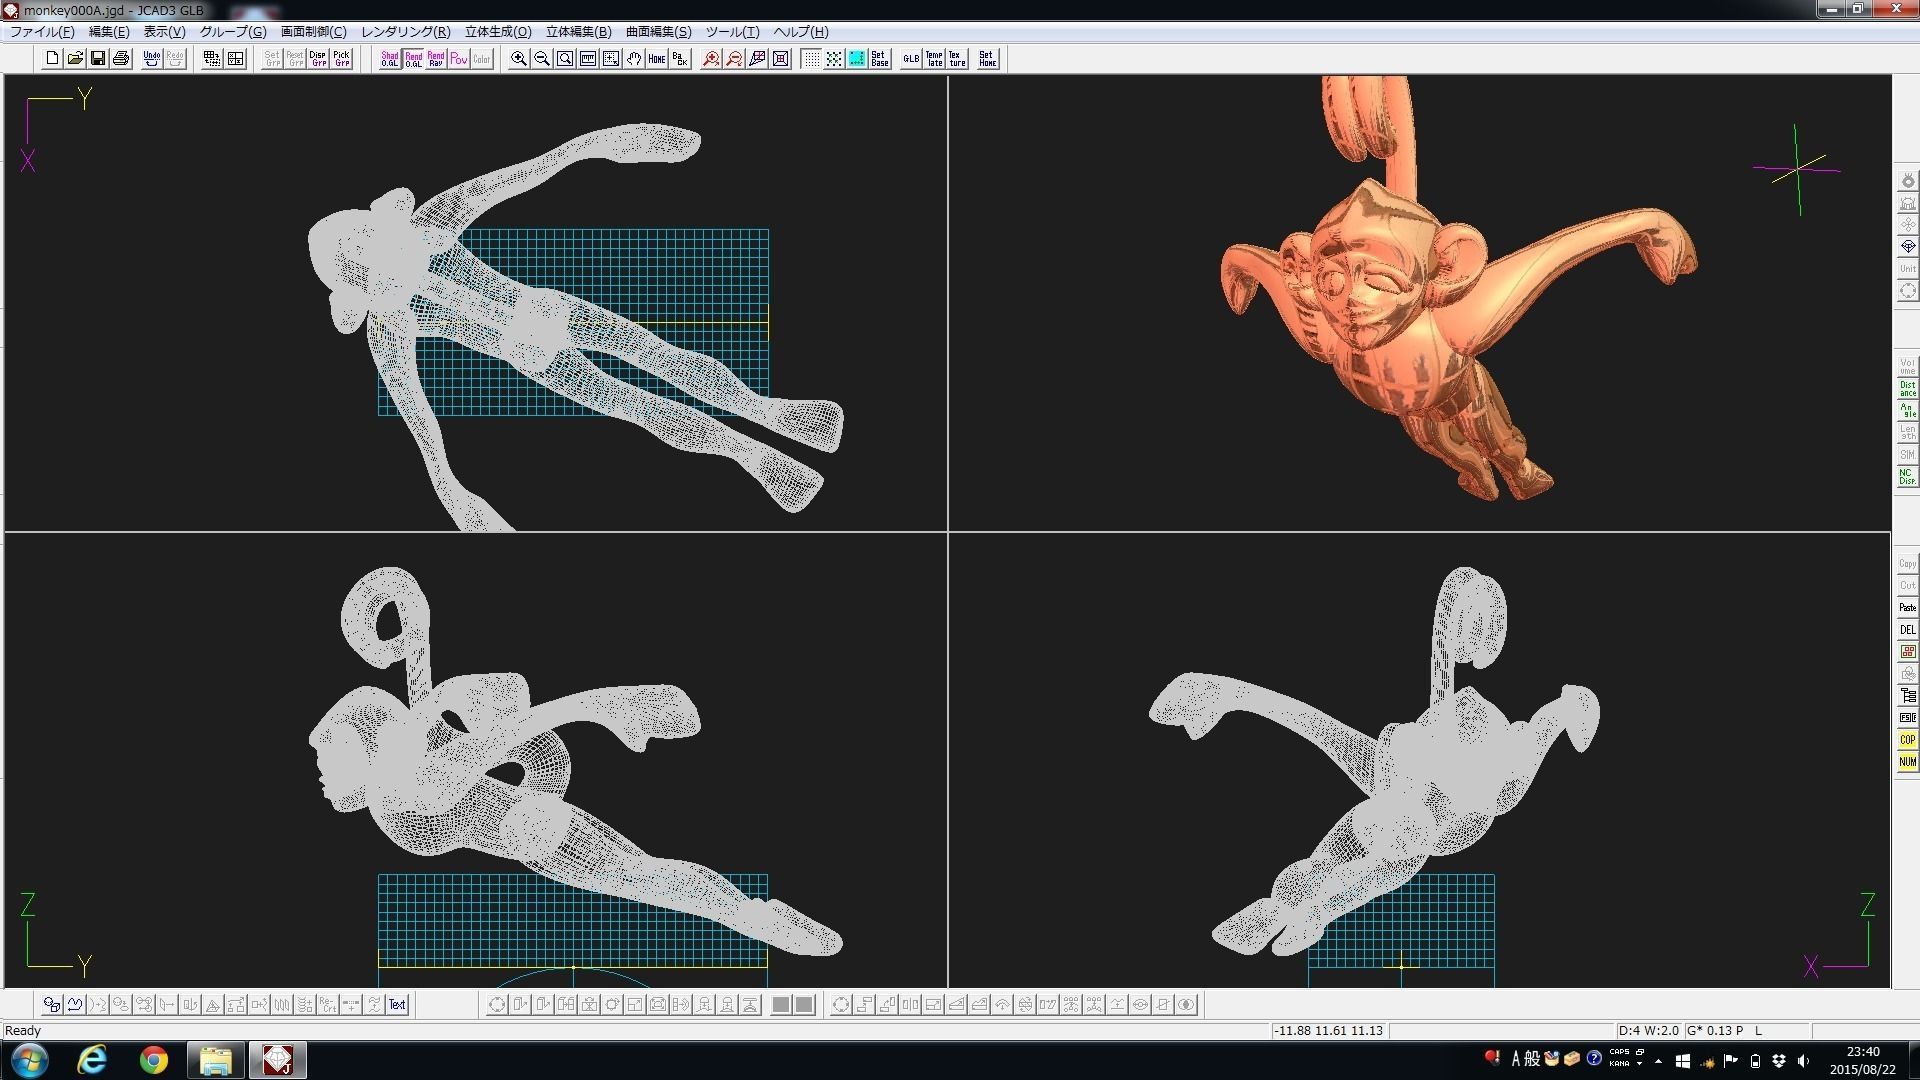
Task: Click the Pov render icon
Action: [459, 59]
